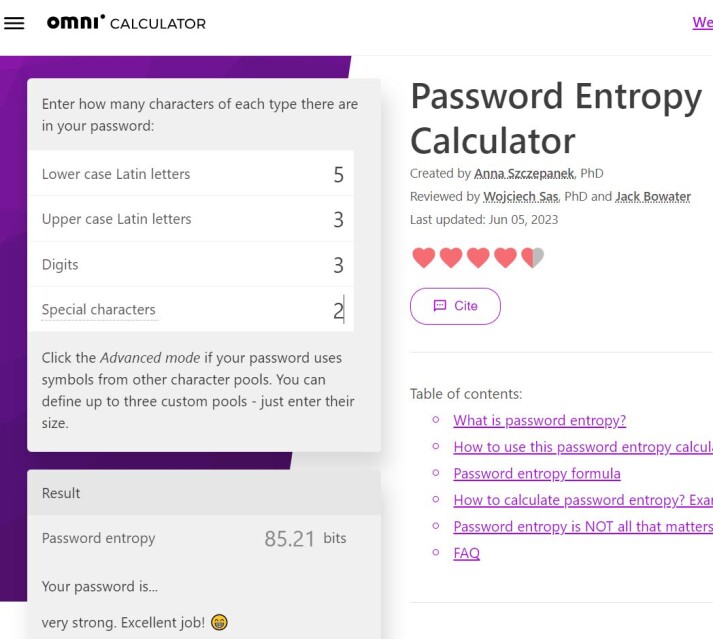Rate with the second heart icon

(451, 257)
